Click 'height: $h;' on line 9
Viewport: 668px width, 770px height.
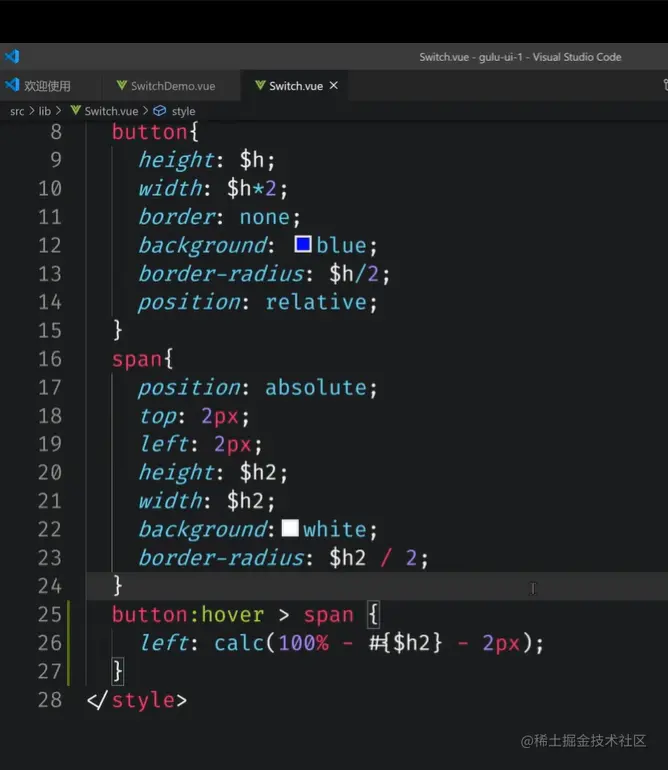pos(206,160)
